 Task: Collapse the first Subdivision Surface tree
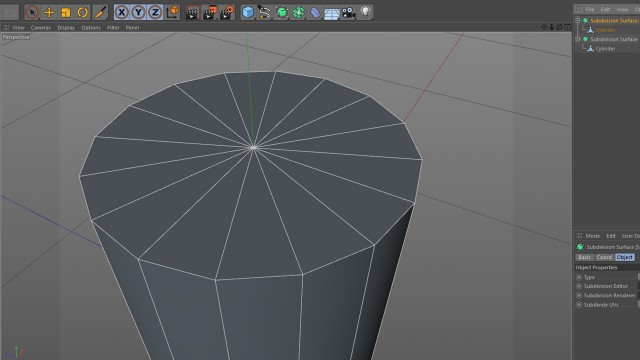click(578, 20)
